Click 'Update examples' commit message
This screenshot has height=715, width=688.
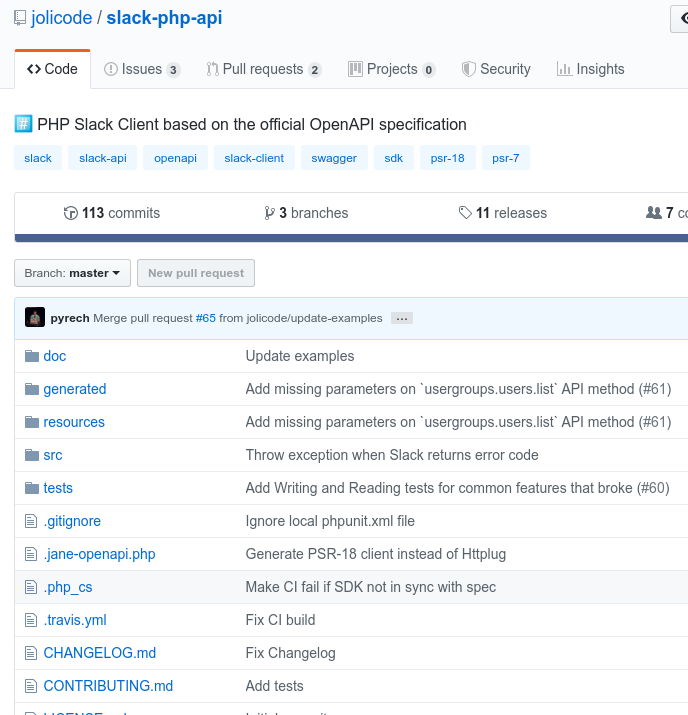[300, 356]
